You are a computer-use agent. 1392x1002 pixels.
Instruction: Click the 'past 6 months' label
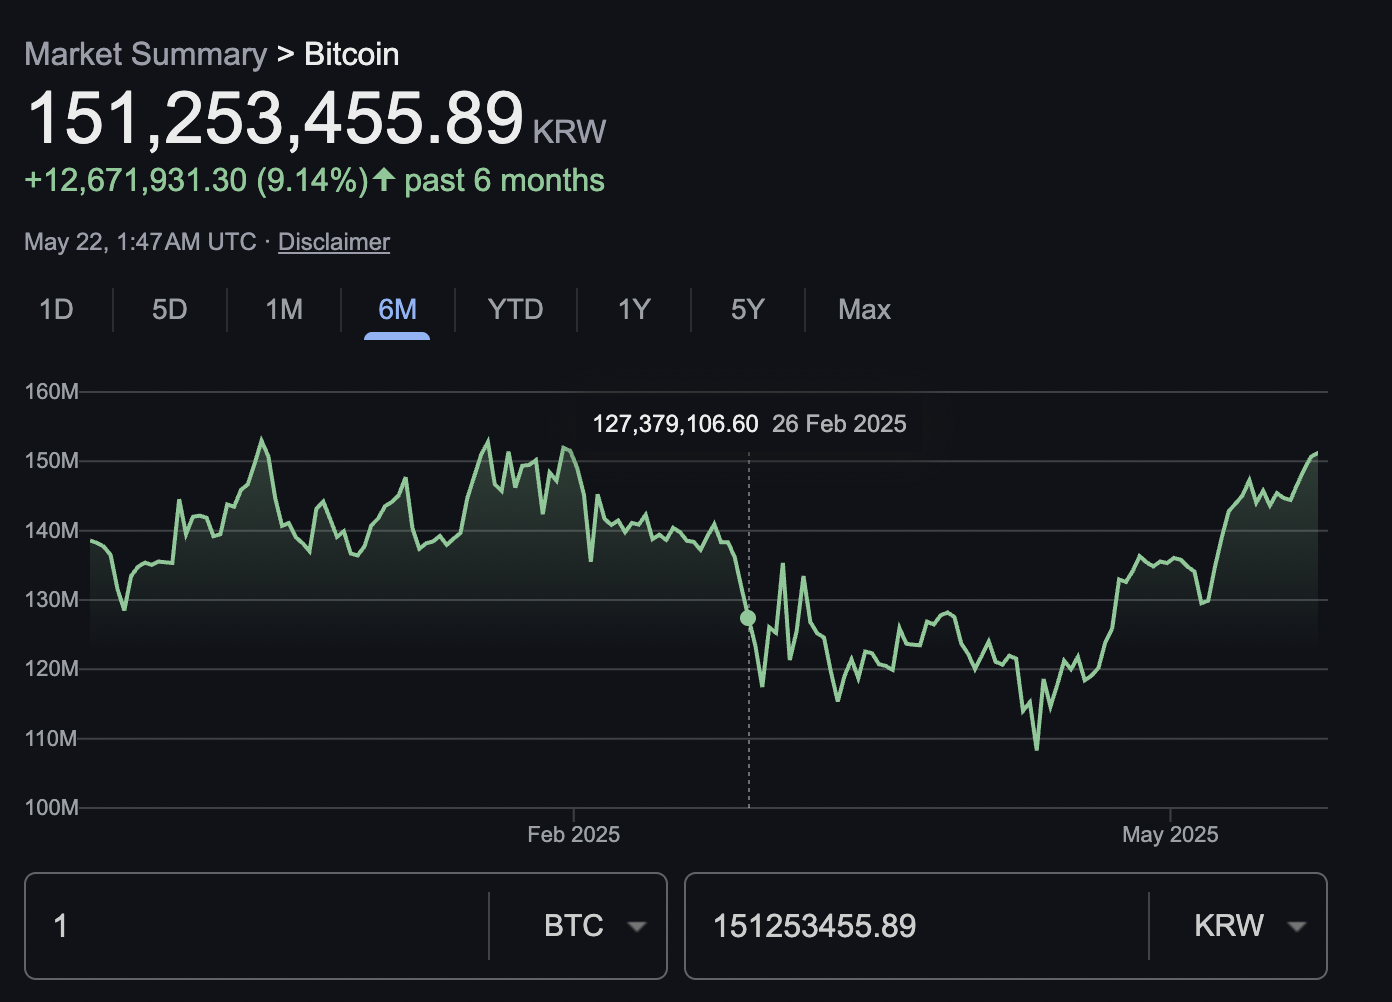coord(504,180)
